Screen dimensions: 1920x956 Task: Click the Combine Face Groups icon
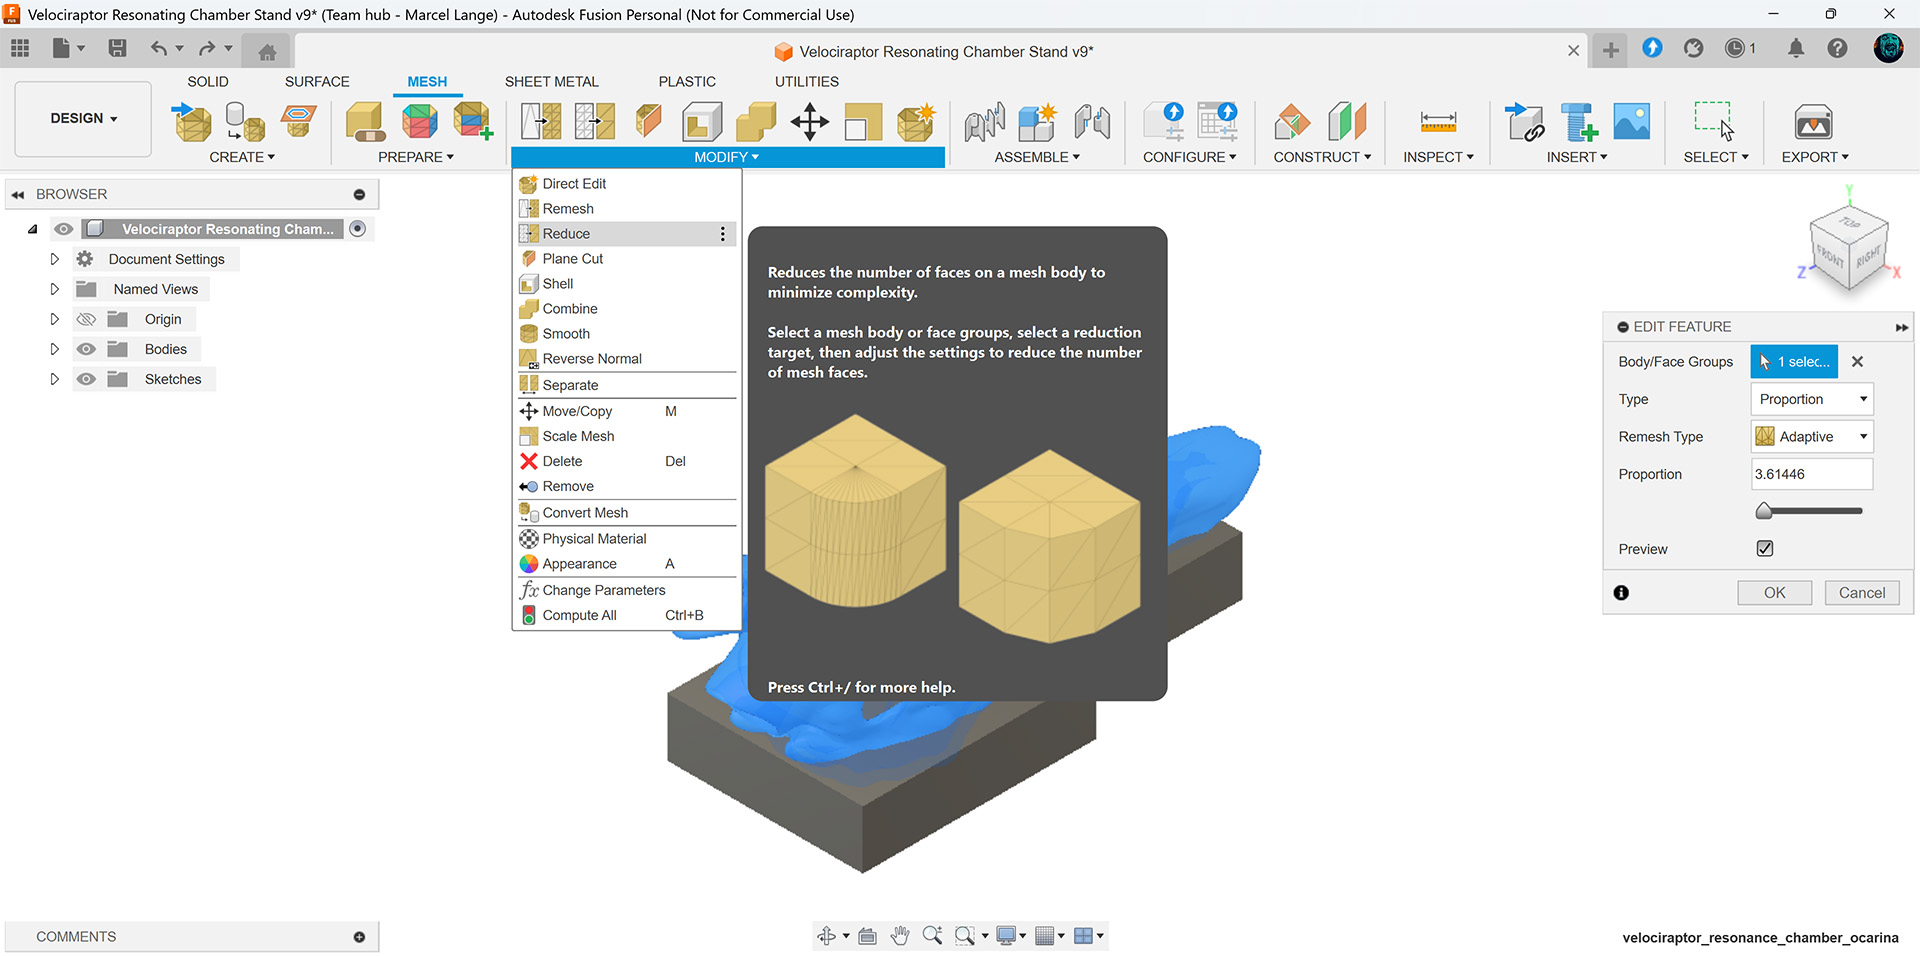coord(472,122)
